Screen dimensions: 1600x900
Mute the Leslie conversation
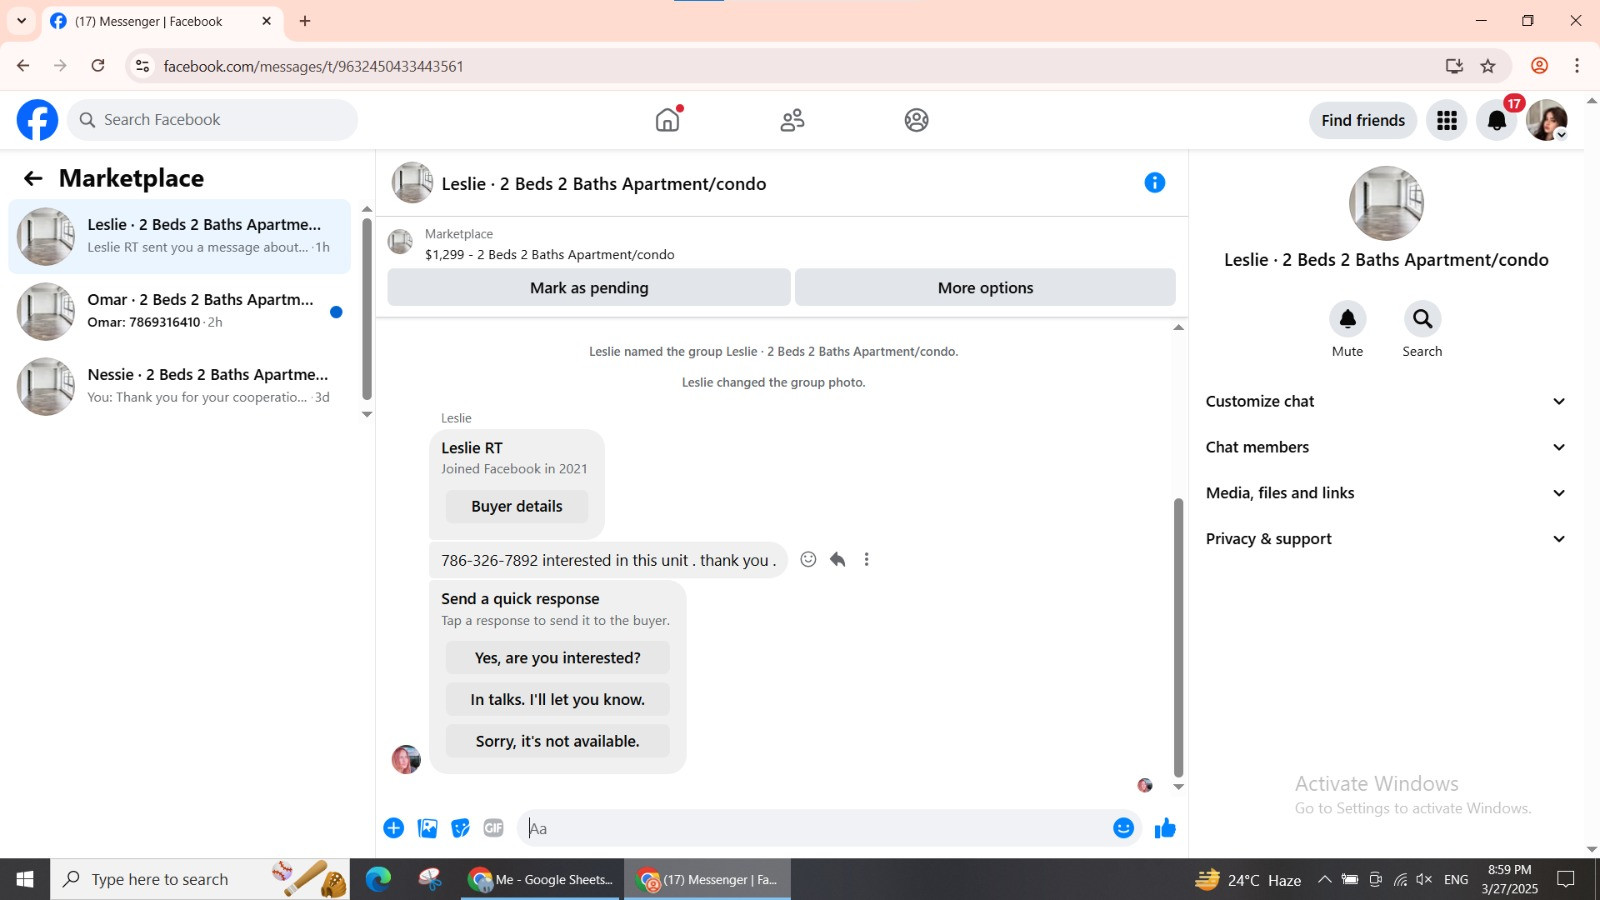coord(1348,319)
